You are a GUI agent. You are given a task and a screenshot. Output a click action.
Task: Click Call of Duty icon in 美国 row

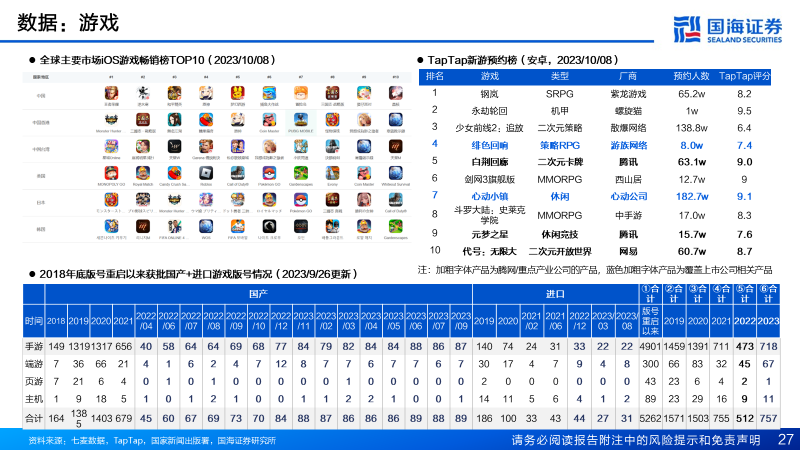pos(238,173)
